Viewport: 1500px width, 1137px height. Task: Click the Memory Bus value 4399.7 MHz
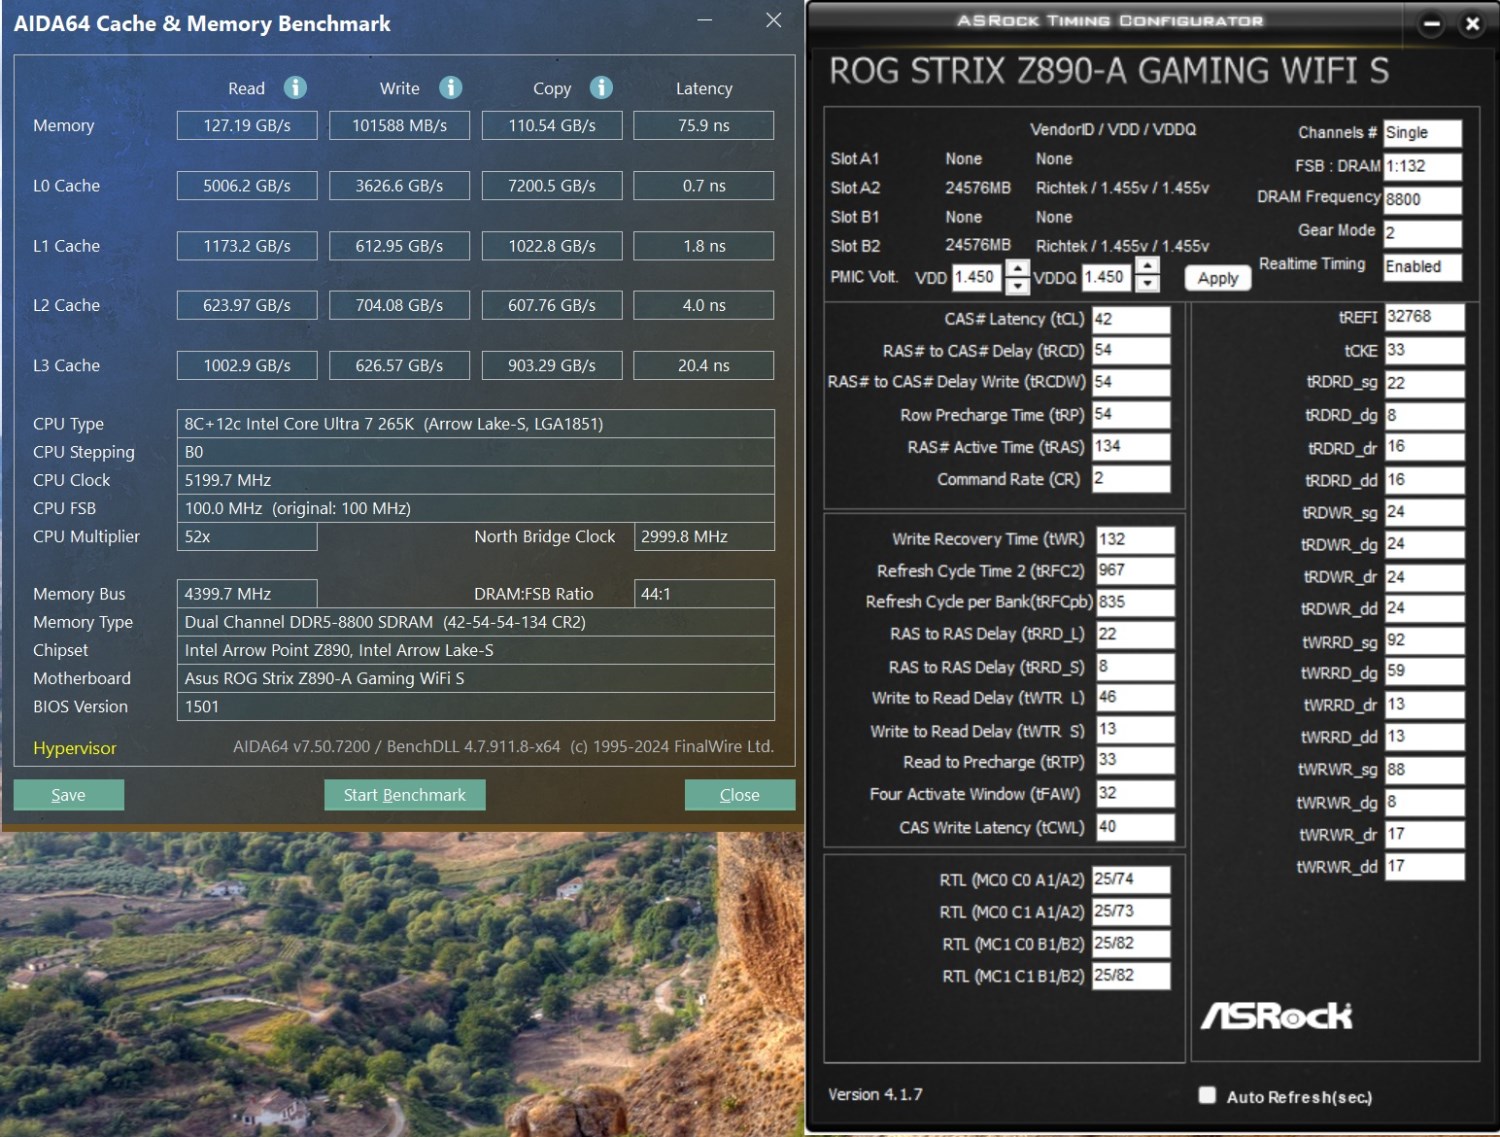pos(247,594)
